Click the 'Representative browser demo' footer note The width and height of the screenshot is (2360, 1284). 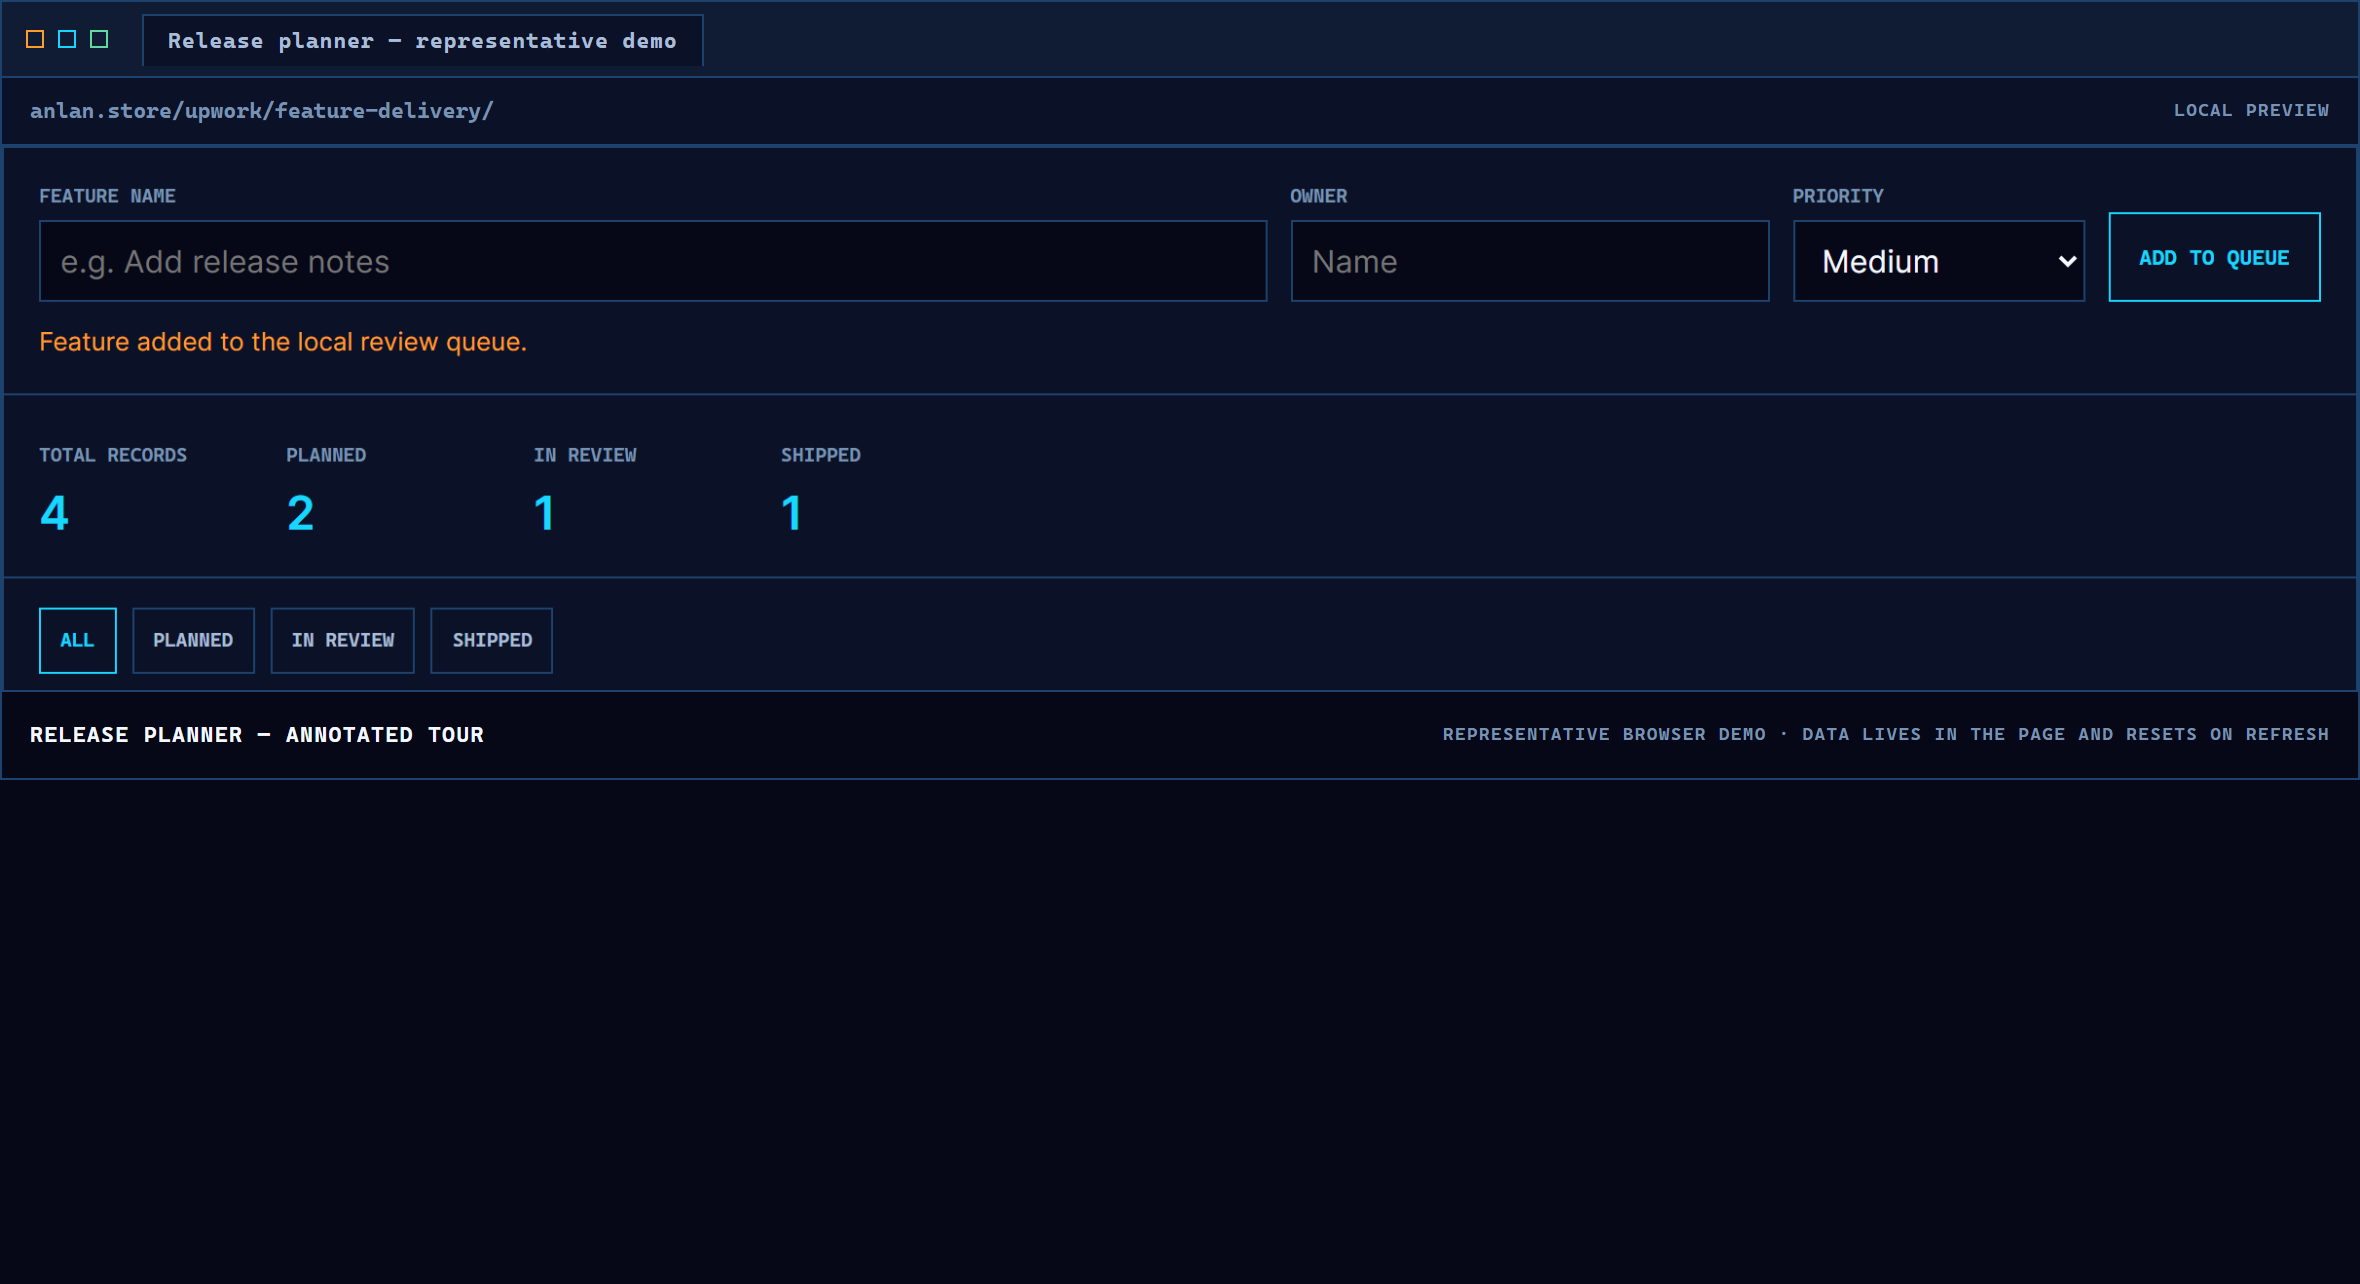[x=1886, y=734]
